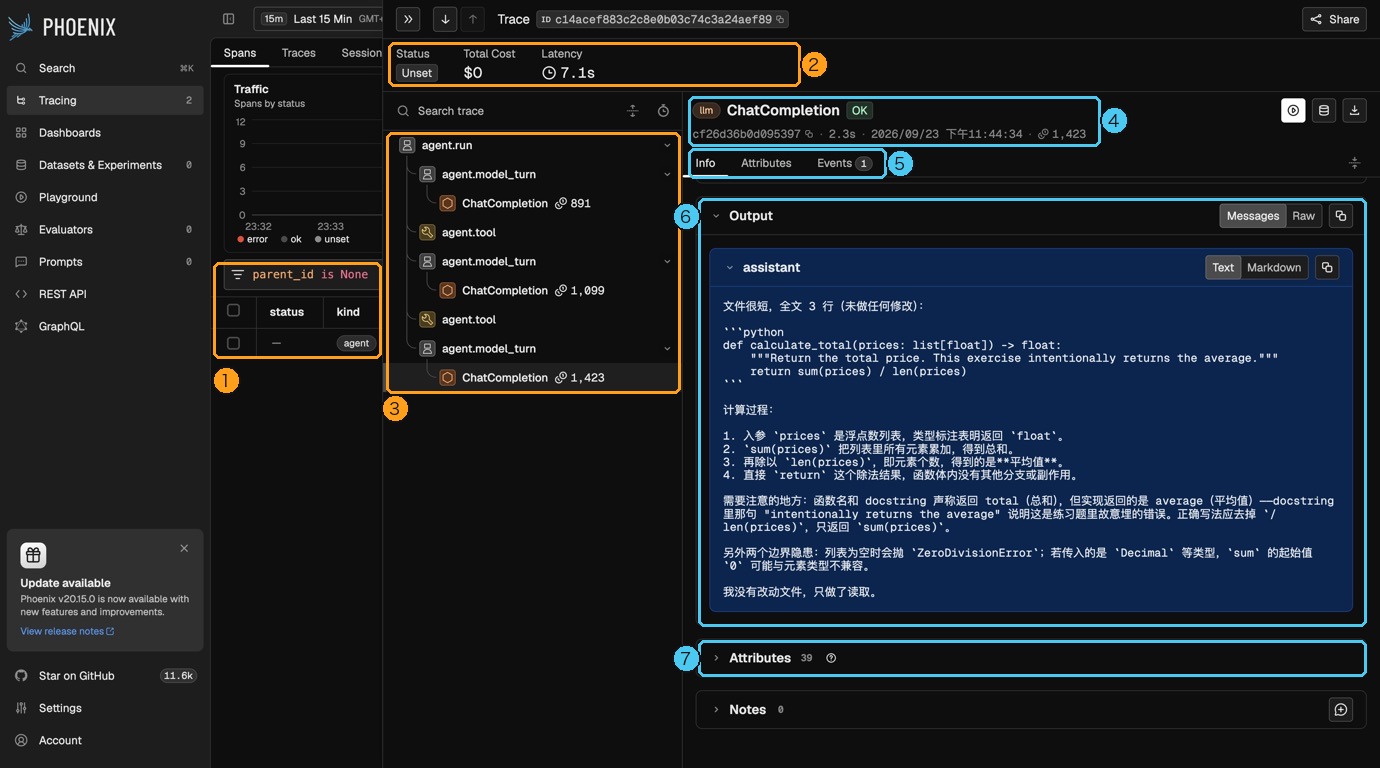Select the ChatCompletion span with 1,099 tokens
This screenshot has height=768, width=1380.
point(533,290)
